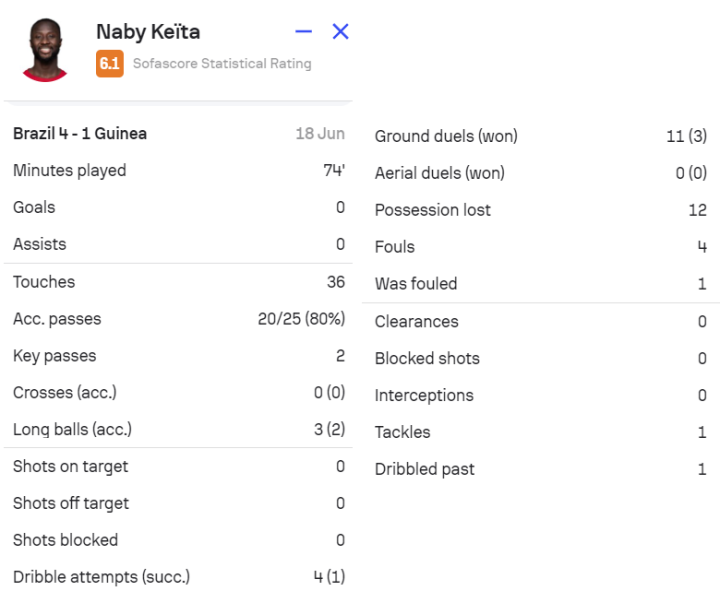This screenshot has width=720, height=591.
Task: Select the Touches stat row
Action: pyautogui.click(x=178, y=282)
